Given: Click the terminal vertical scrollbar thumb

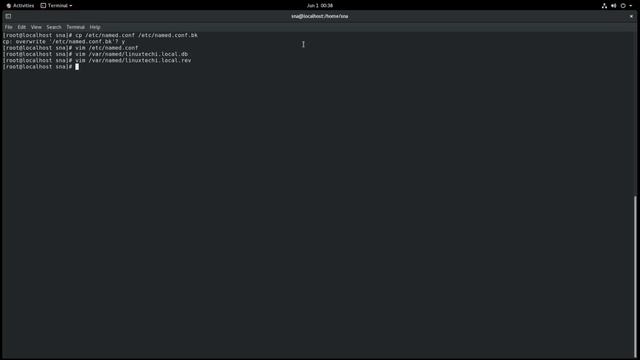Looking at the screenshot, I should 635,276.
